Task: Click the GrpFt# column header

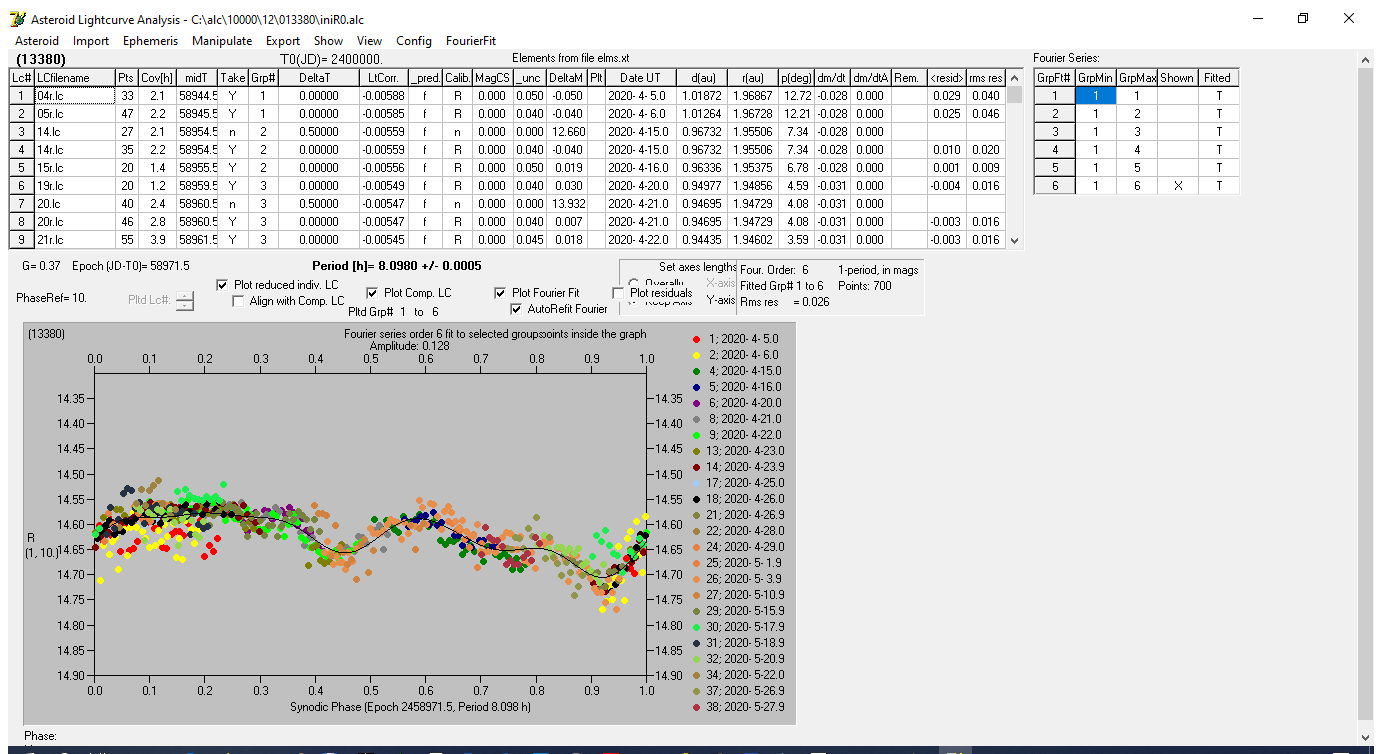Action: [x=1054, y=78]
